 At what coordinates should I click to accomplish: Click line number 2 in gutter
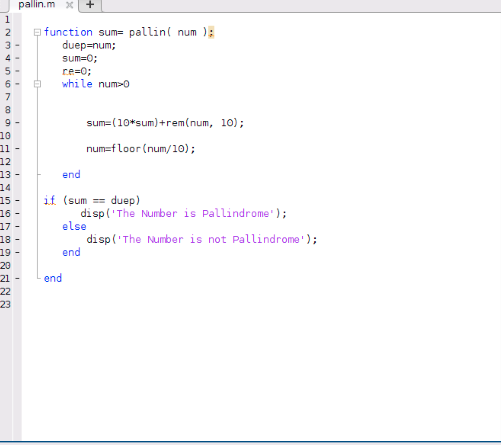(x=7, y=33)
